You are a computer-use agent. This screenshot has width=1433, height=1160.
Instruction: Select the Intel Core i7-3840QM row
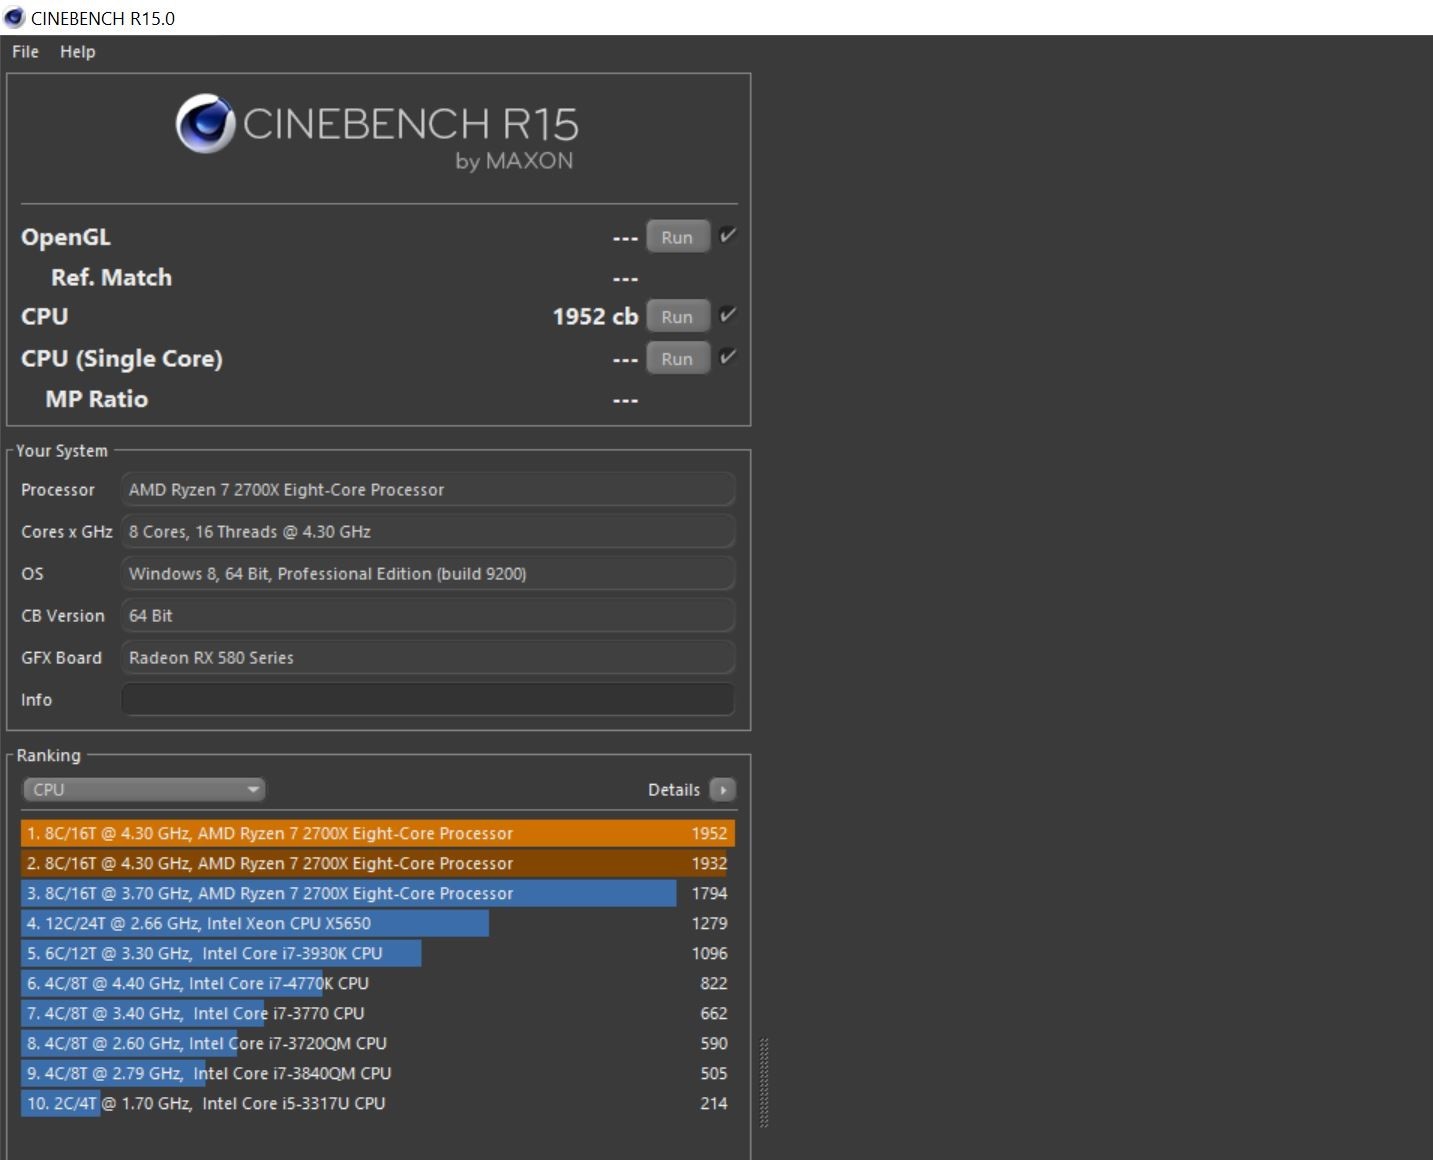378,1073
